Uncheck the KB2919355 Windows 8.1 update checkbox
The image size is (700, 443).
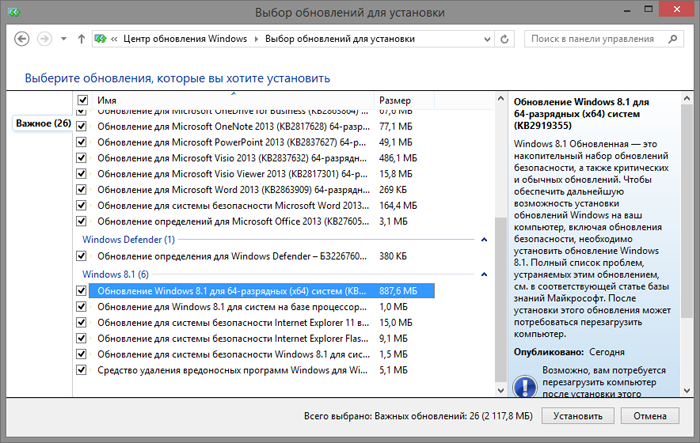pos(81,291)
